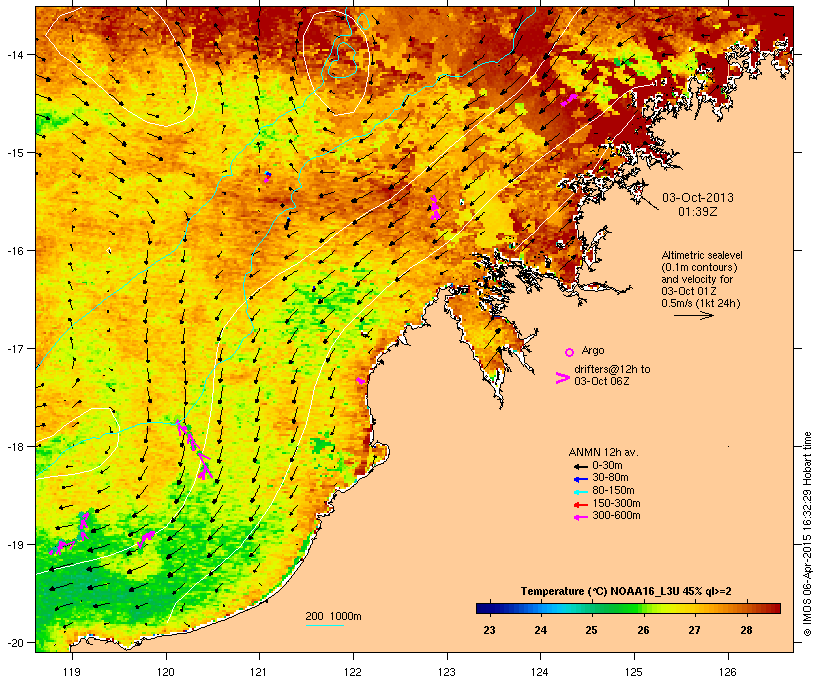The height and width of the screenshot is (680, 820).
Task: Click the Temperature NOAA16_L3U colorbar title
Action: (626, 592)
